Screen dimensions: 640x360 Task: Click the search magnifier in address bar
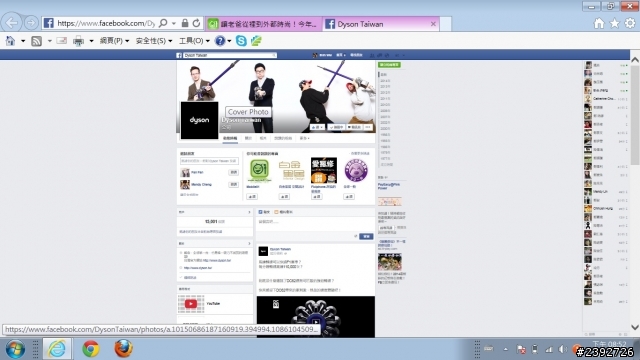coord(163,23)
